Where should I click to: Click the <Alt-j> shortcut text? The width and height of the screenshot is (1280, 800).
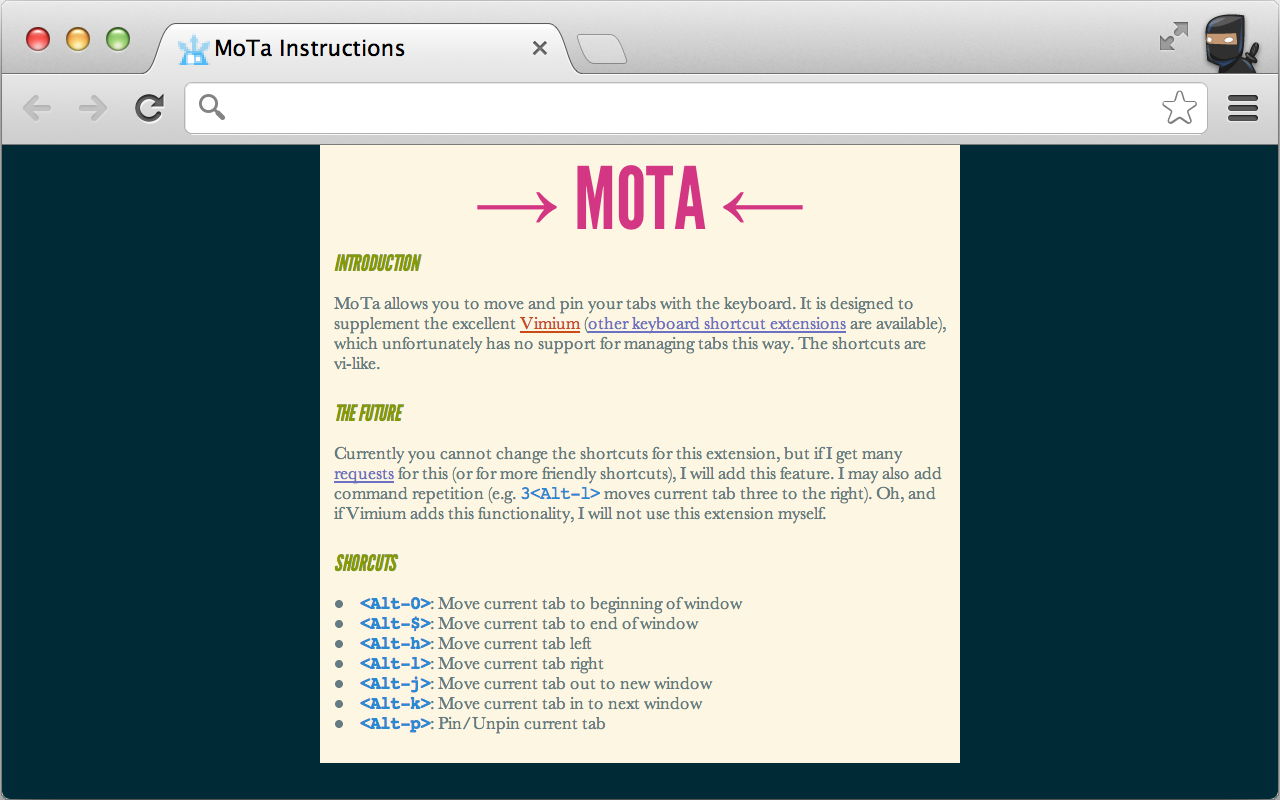[x=395, y=684]
